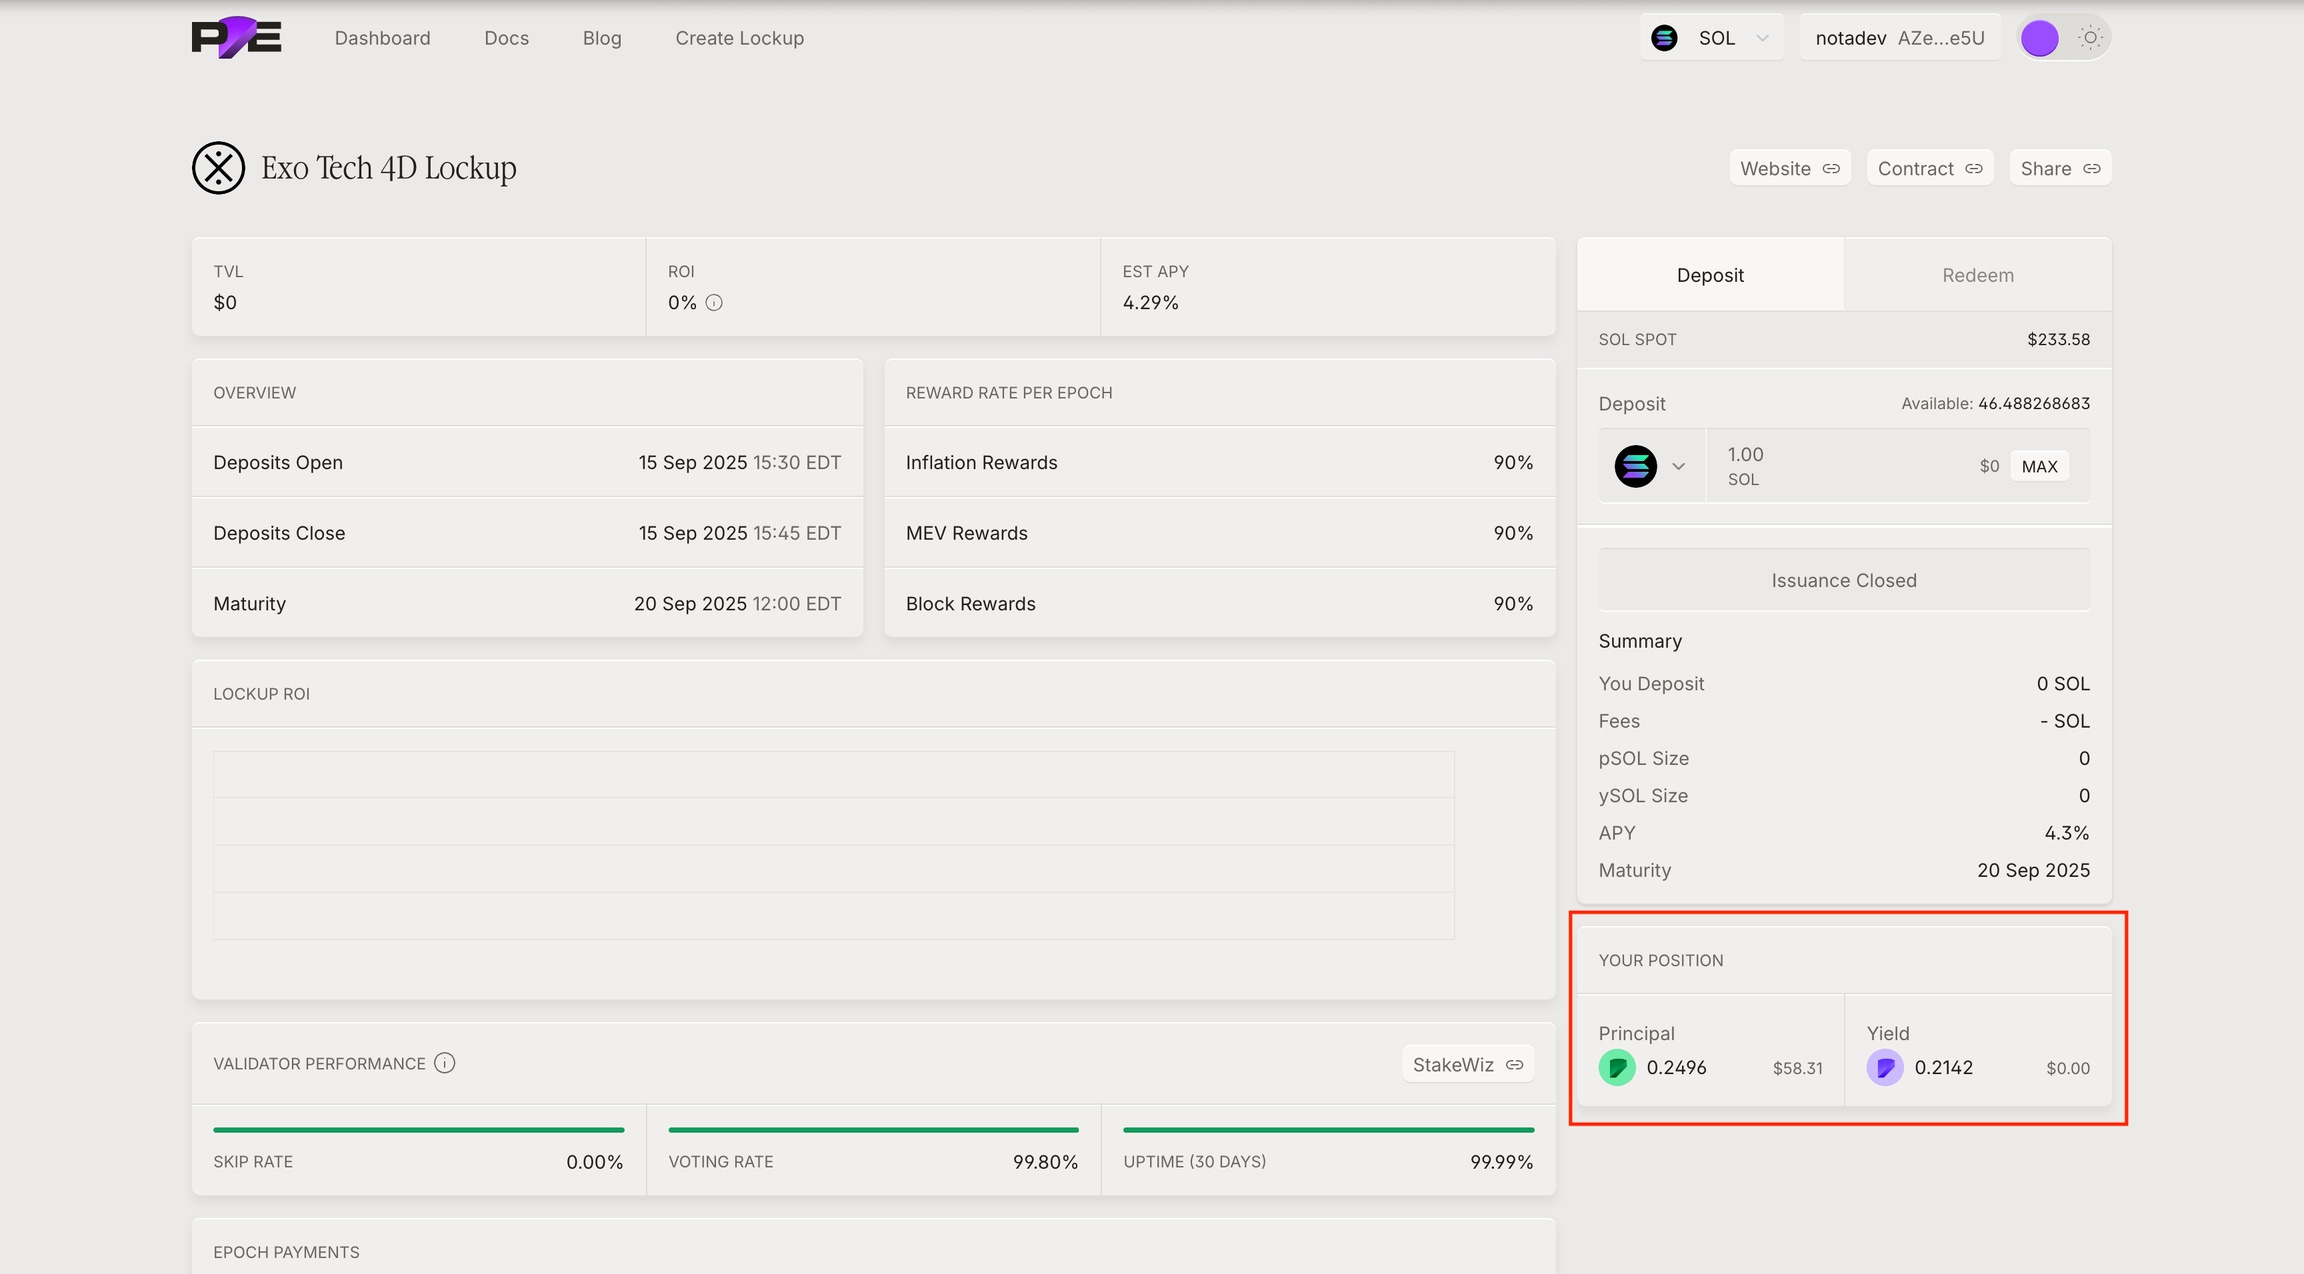2304x1274 pixels.
Task: Click the Exo Tech circular X logo
Action: [x=218, y=168]
